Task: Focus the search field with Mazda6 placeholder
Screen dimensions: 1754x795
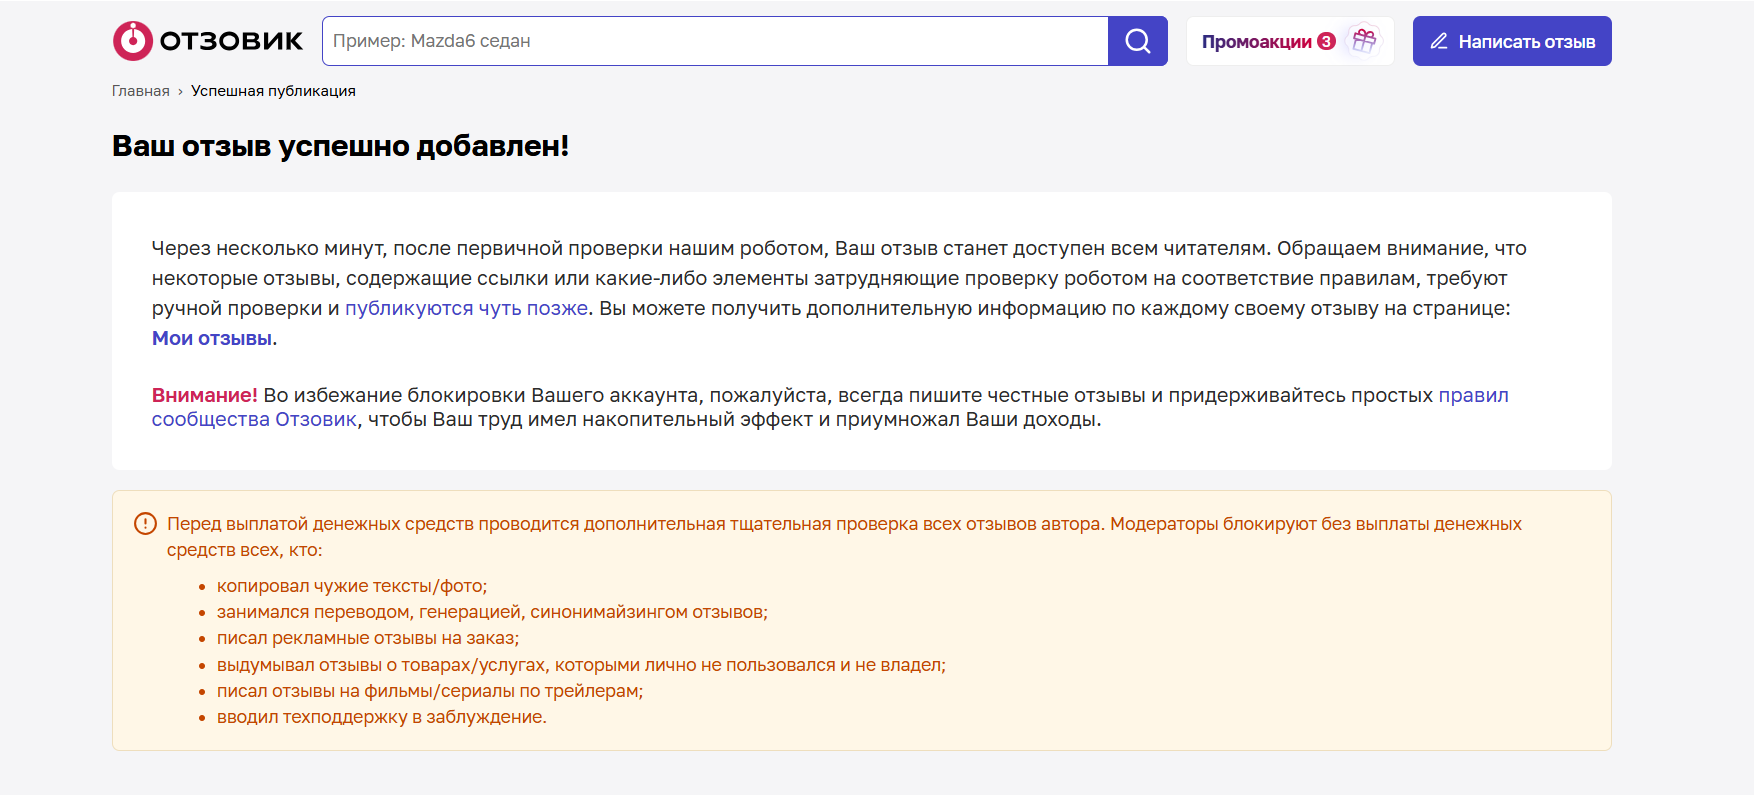Action: [x=715, y=41]
